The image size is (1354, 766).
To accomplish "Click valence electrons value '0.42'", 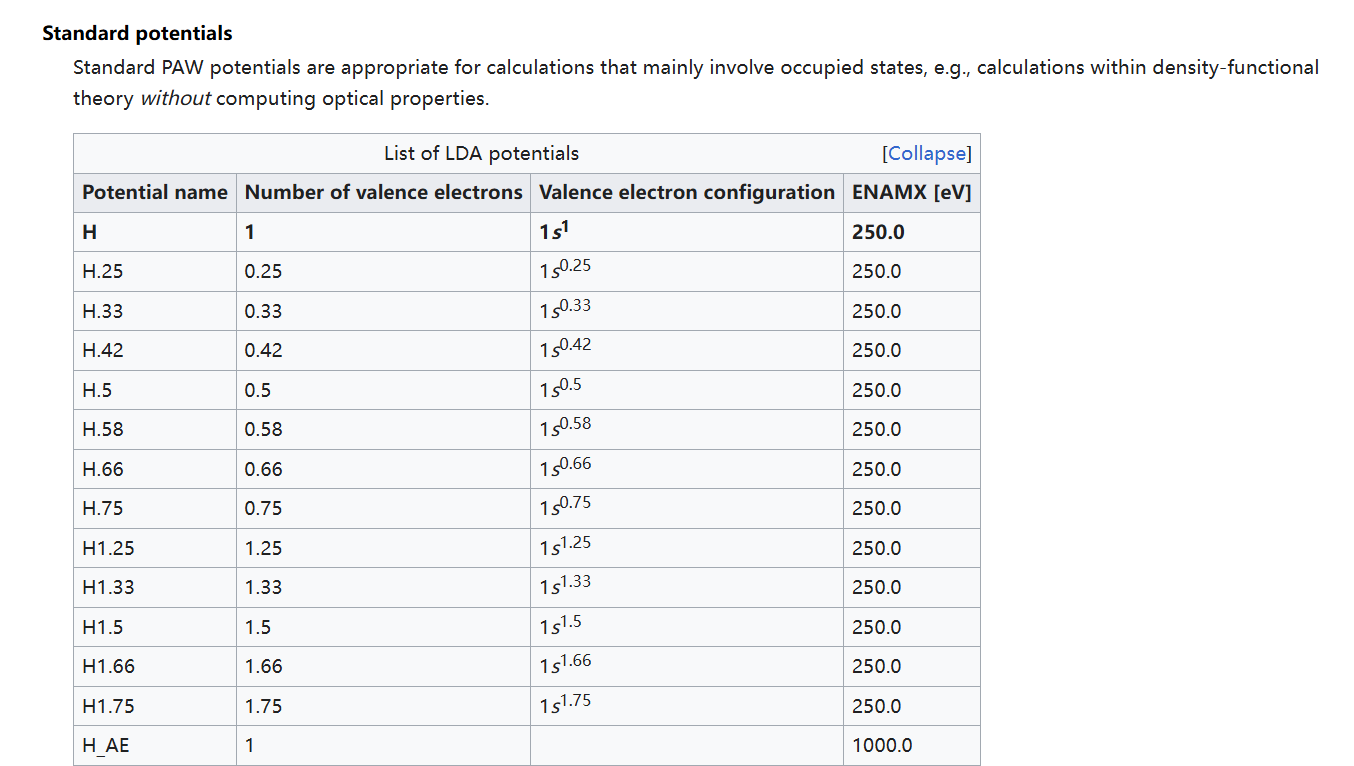I will click(x=264, y=350).
